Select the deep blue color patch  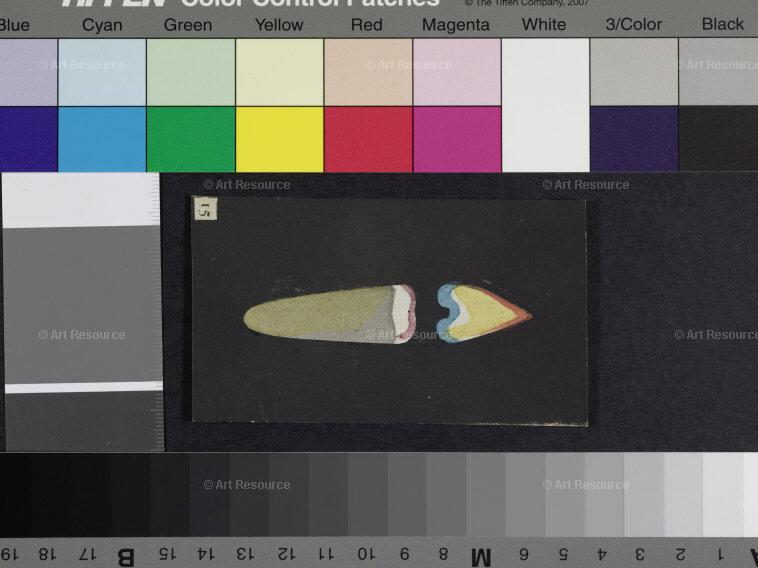(29, 139)
